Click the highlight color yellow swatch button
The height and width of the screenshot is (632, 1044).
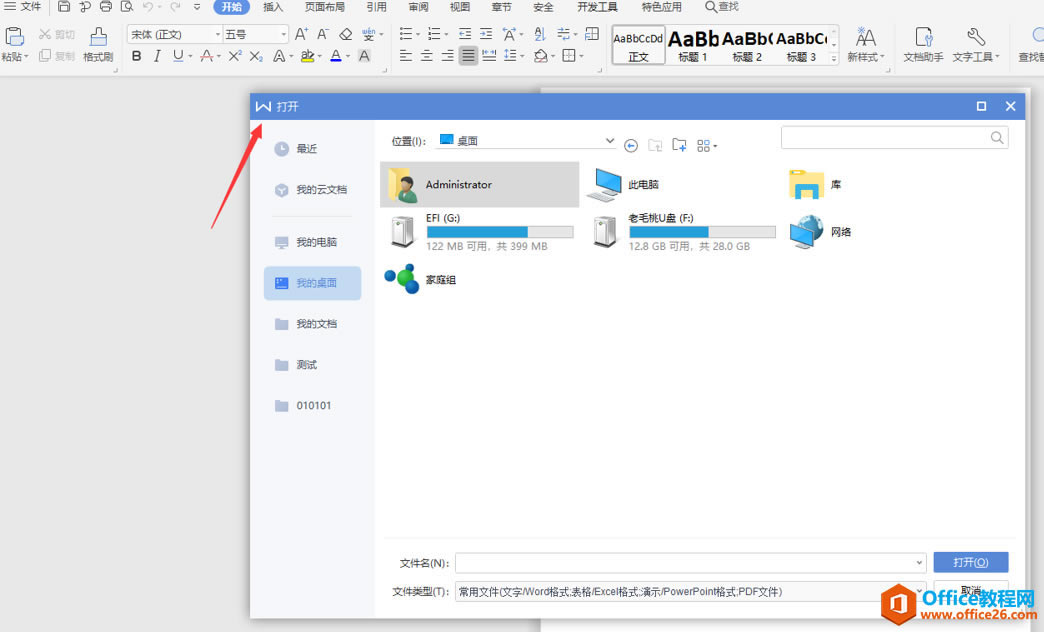[307, 56]
